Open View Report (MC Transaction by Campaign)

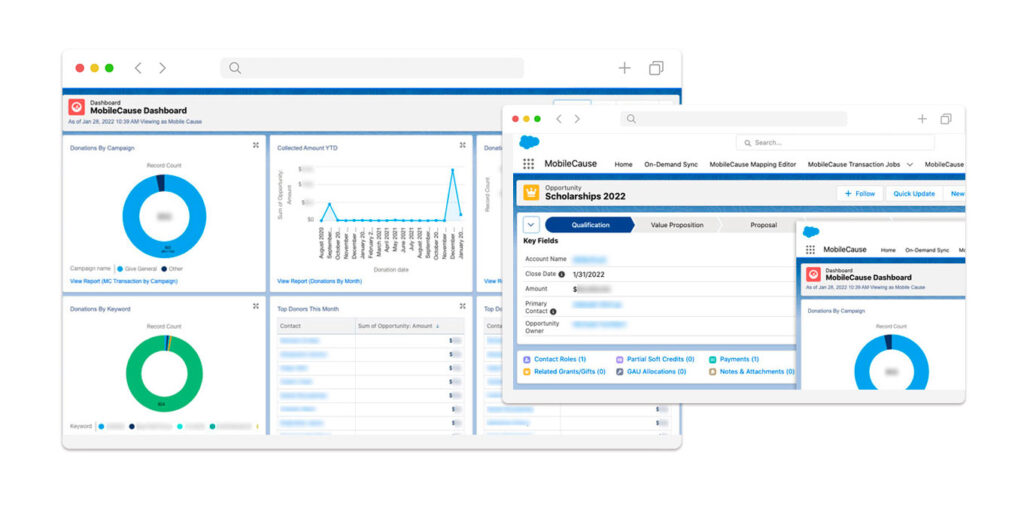(123, 281)
